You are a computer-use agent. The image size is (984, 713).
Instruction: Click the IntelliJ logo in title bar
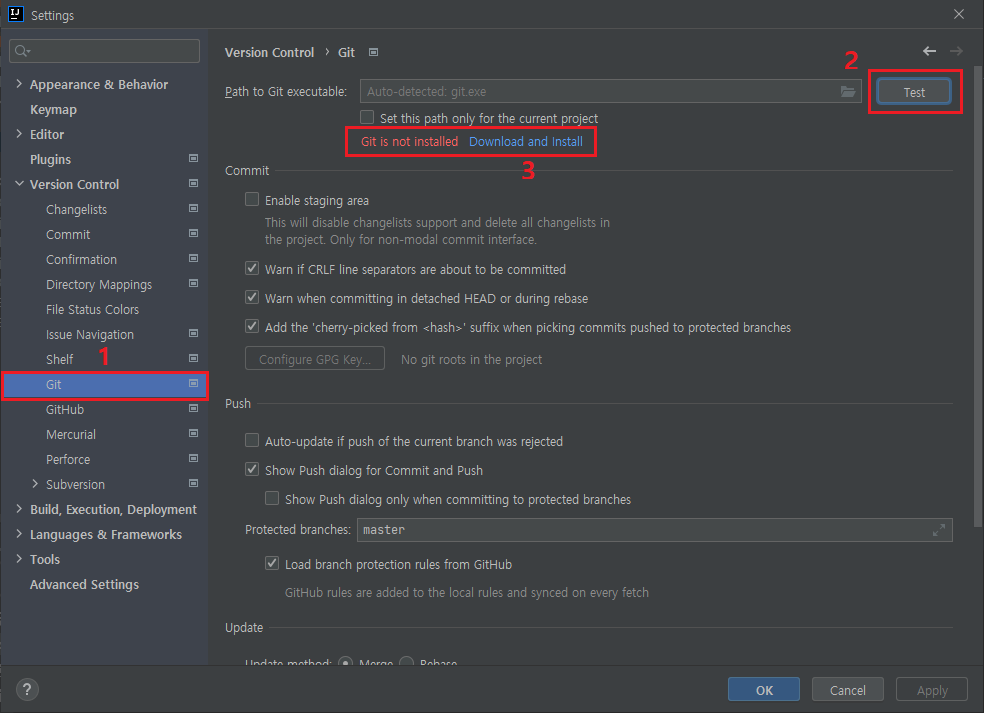coord(16,14)
